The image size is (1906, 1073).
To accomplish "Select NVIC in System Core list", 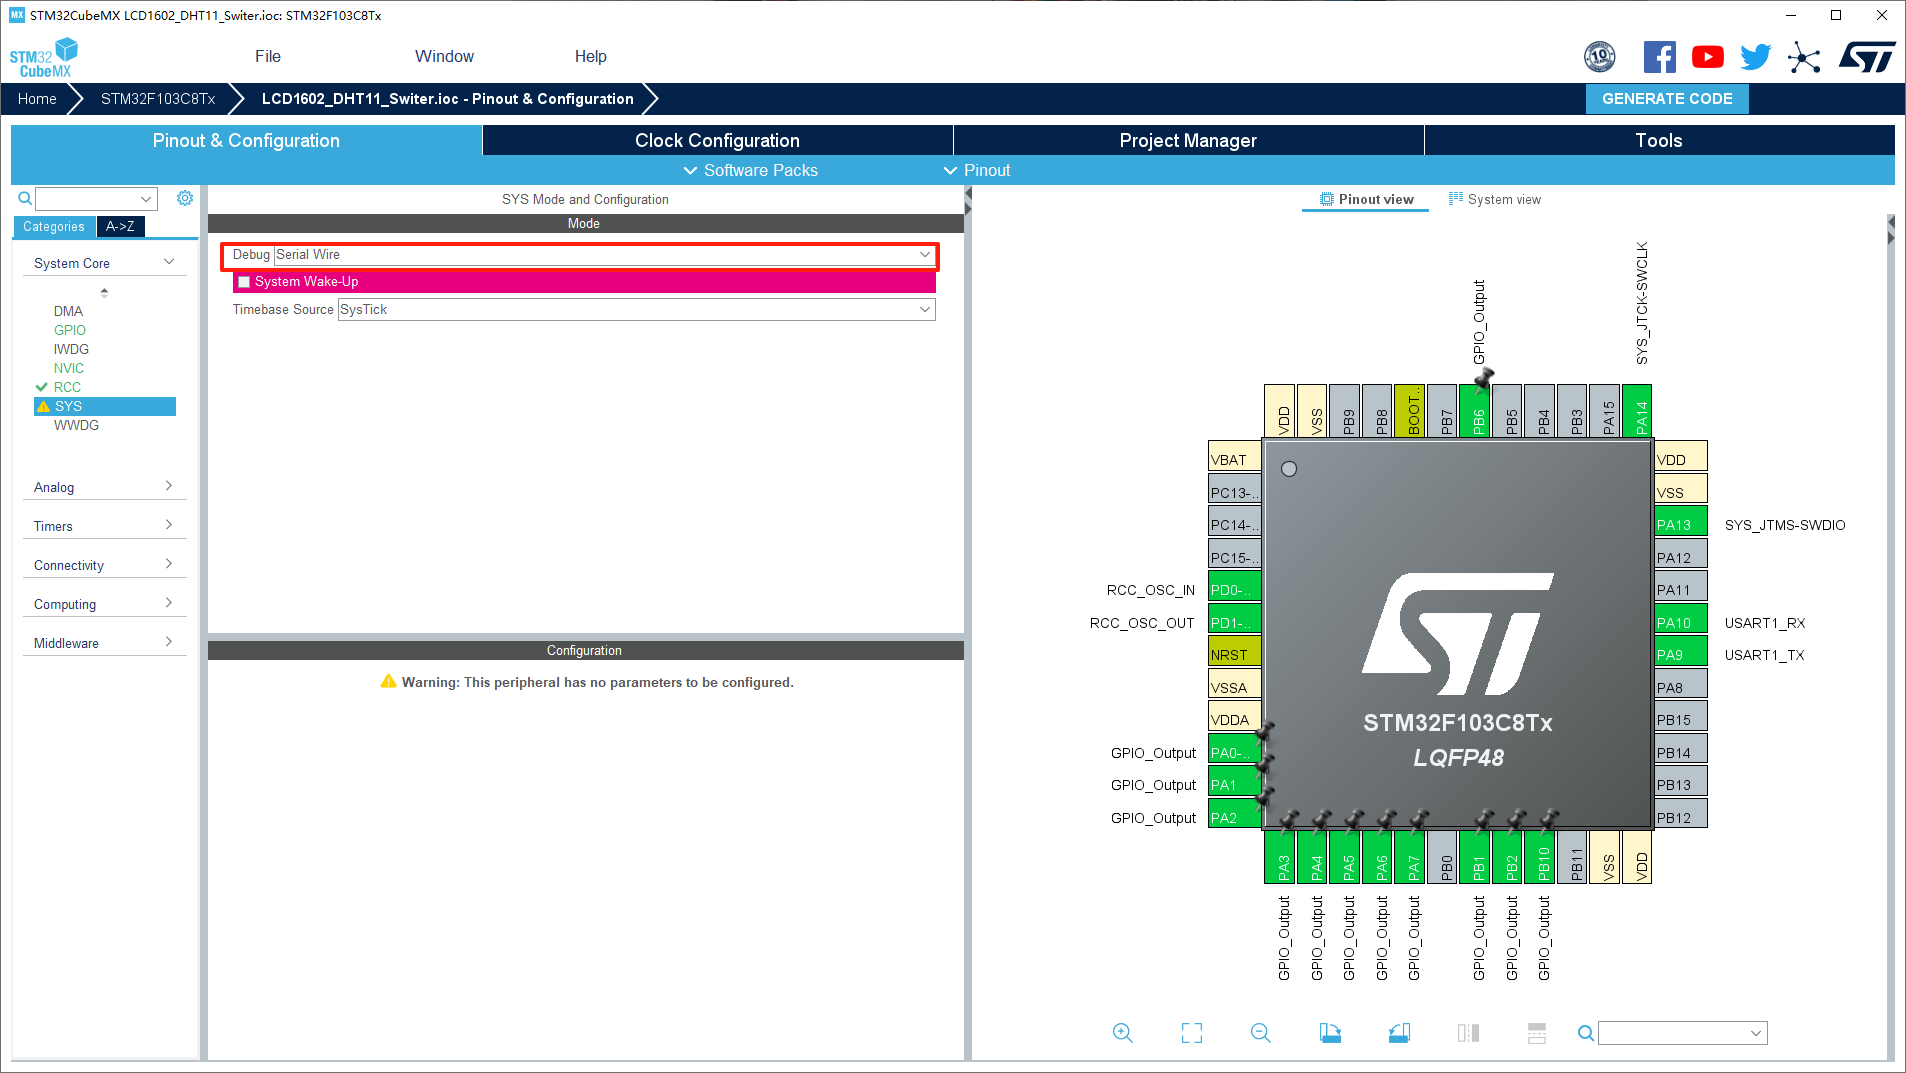I will [x=69, y=368].
